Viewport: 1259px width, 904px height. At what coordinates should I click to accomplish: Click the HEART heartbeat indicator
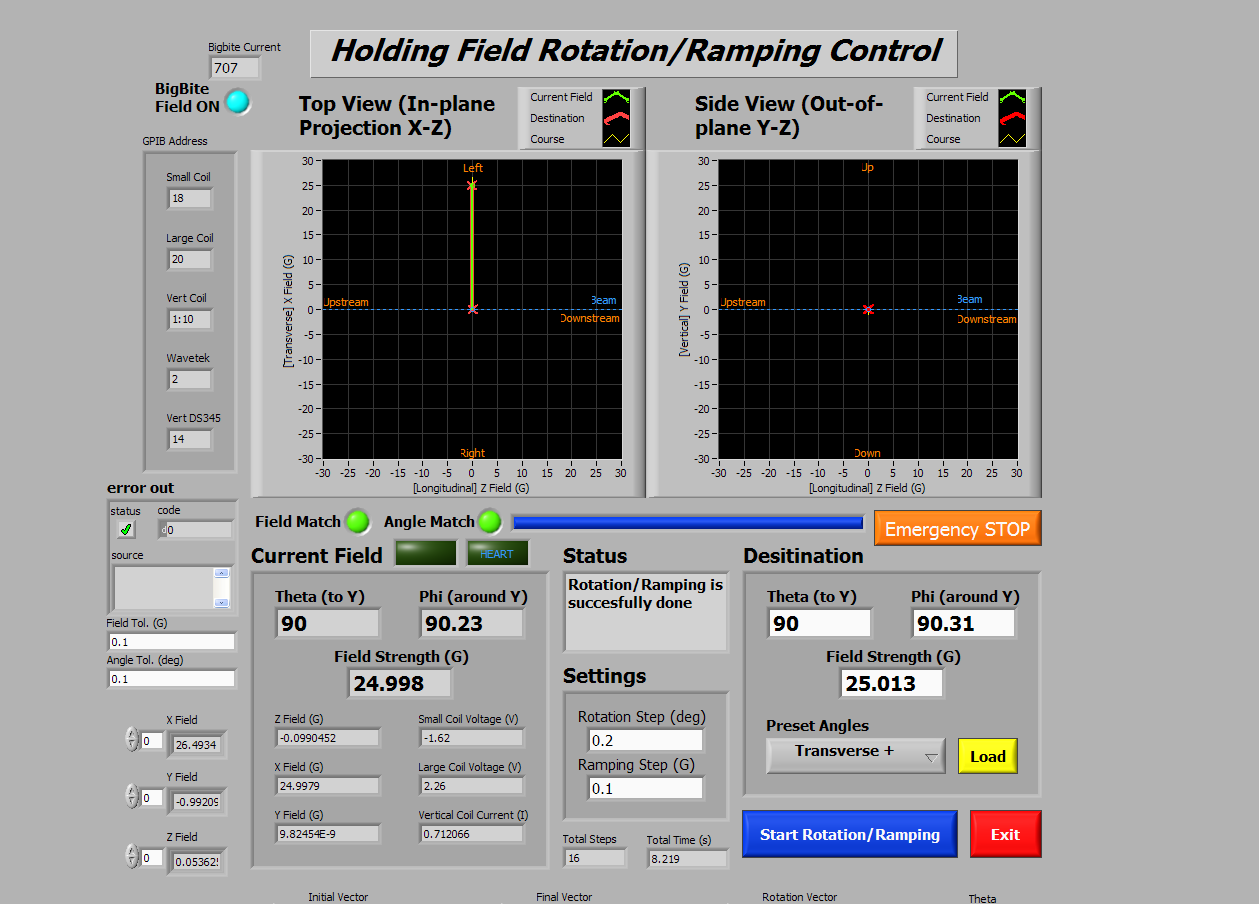497,553
